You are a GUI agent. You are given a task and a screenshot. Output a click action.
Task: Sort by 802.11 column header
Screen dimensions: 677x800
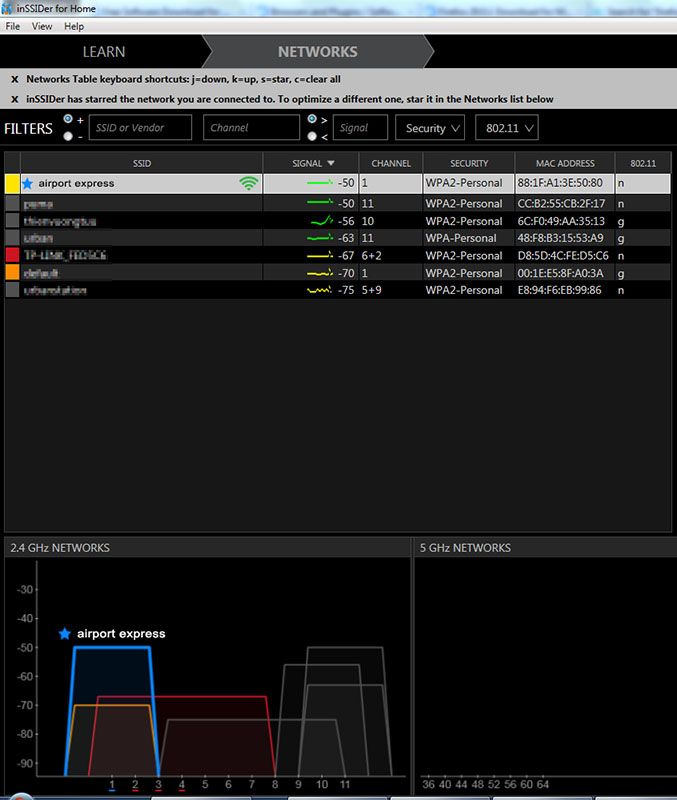coord(643,163)
